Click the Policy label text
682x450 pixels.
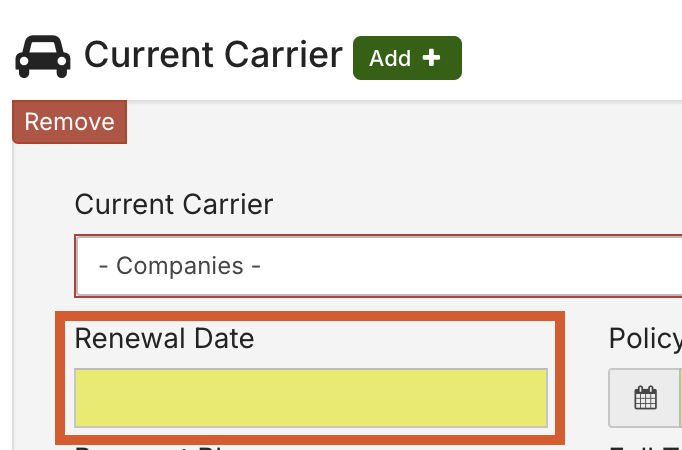click(x=644, y=339)
